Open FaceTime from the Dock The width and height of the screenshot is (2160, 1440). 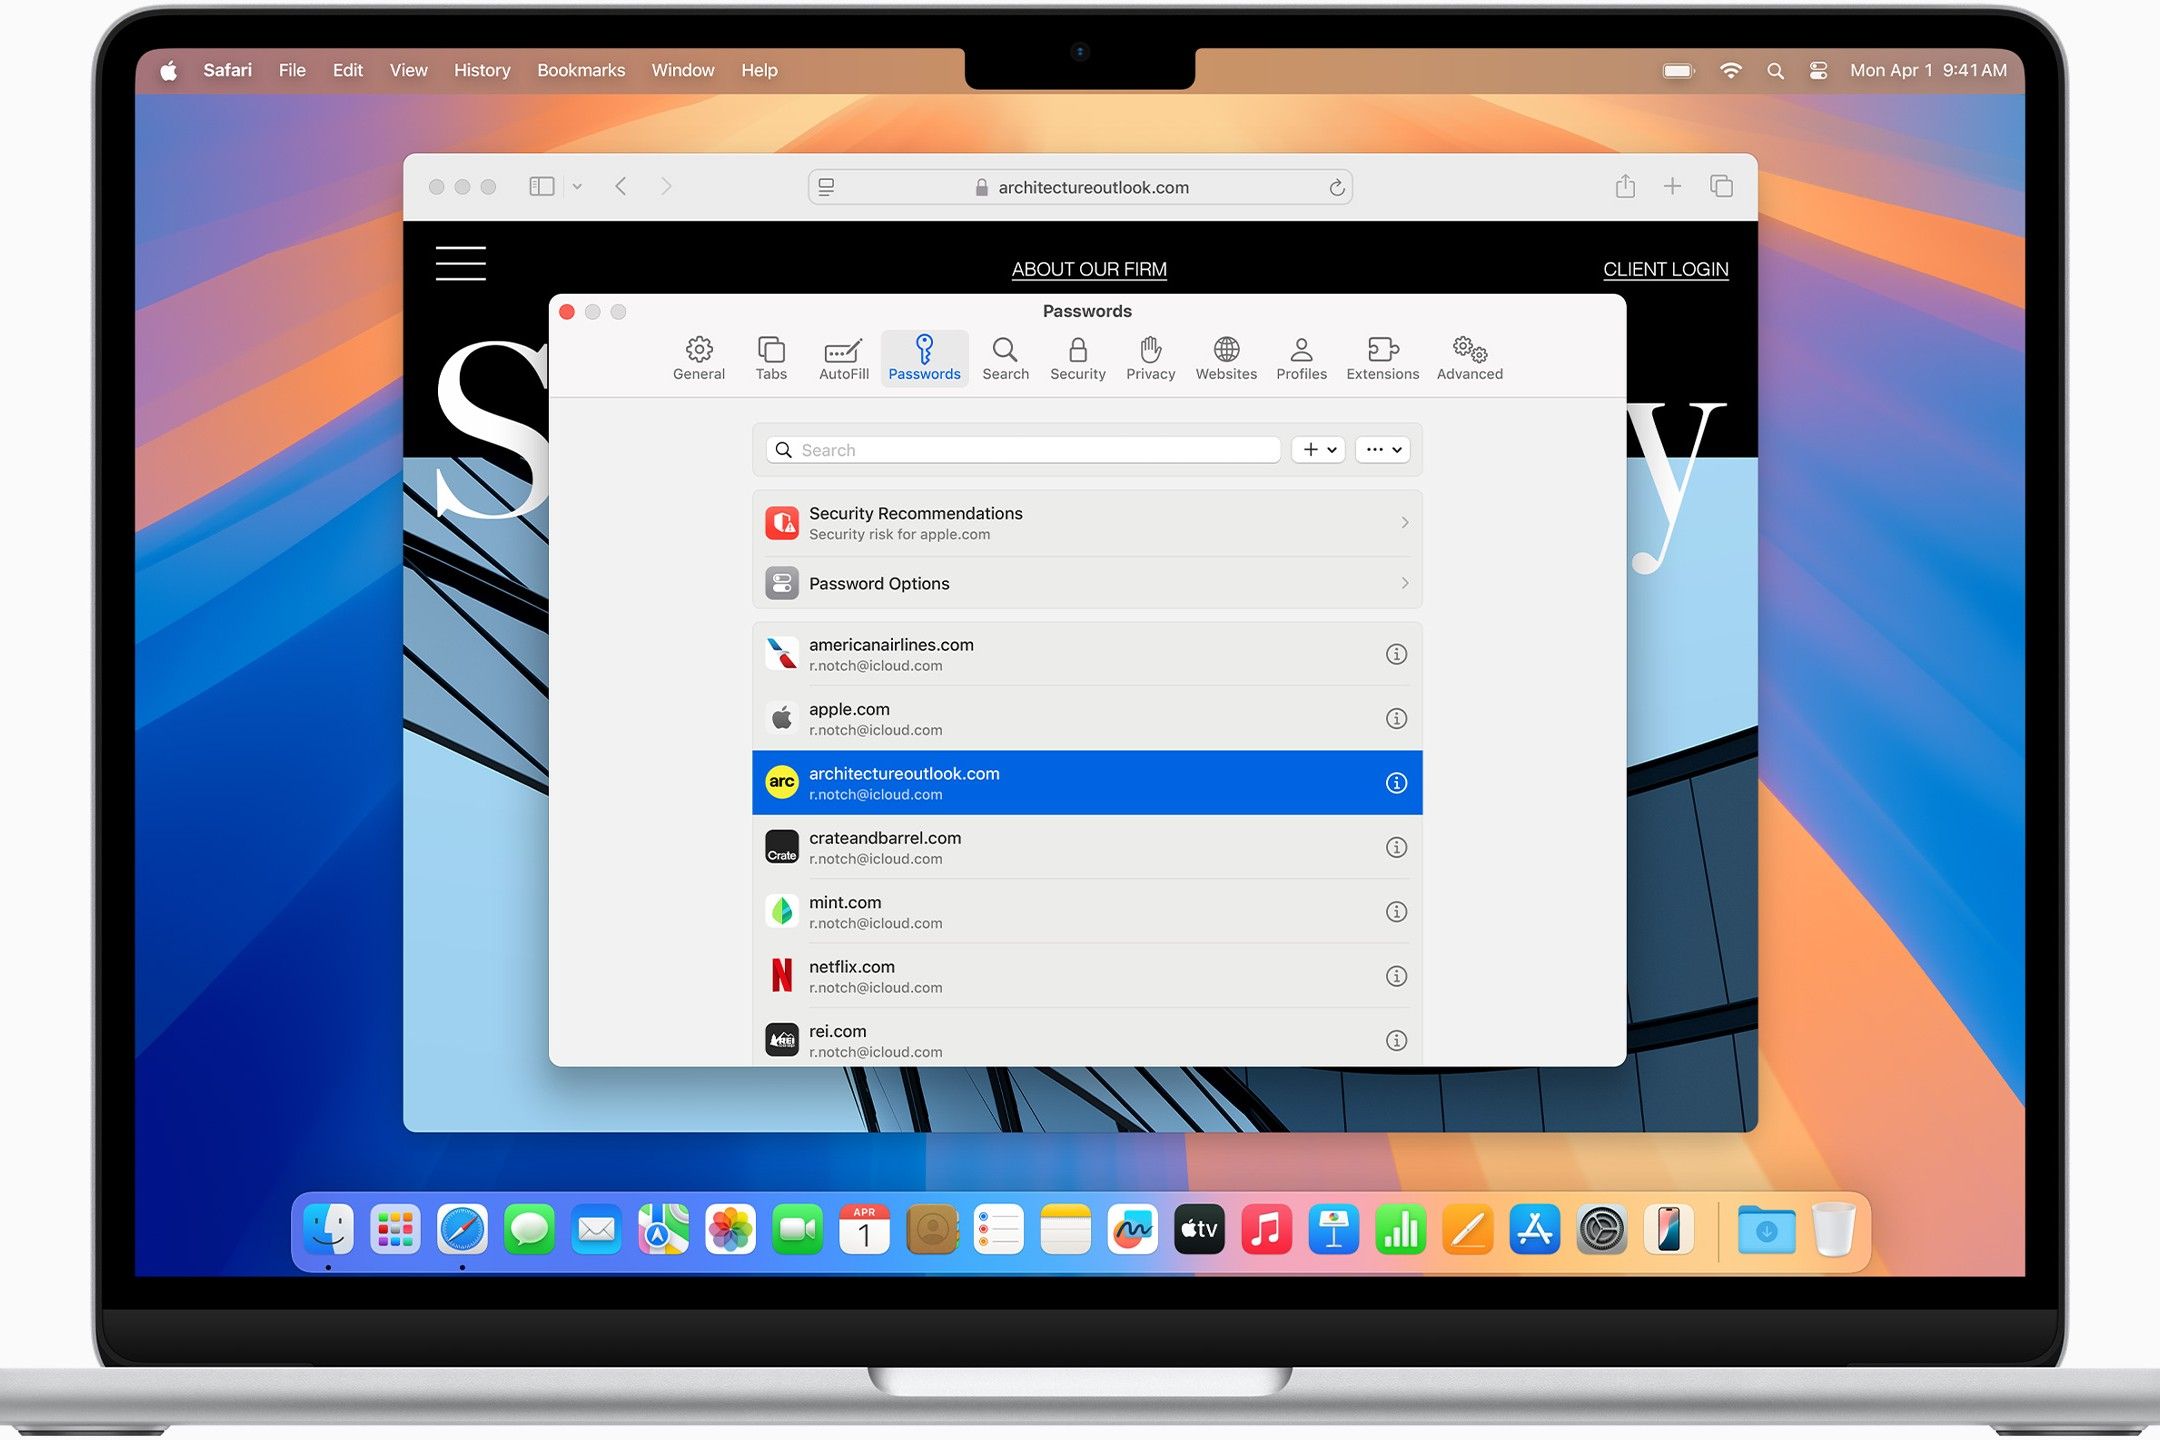797,1229
